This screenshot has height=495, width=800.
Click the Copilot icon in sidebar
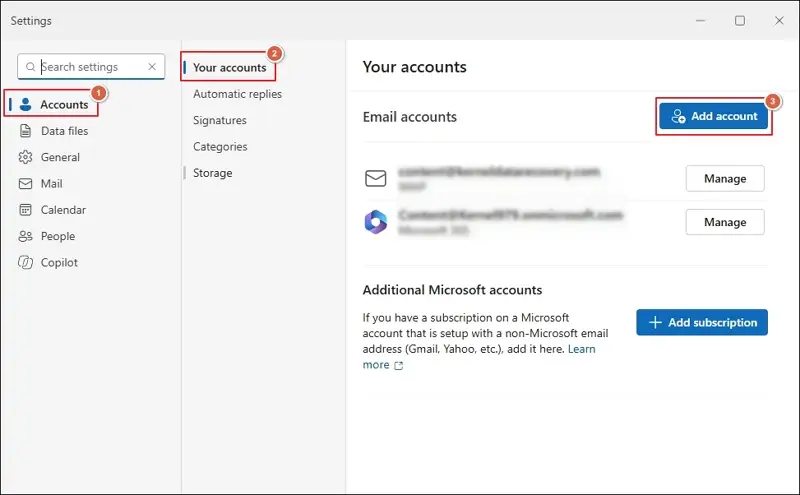tap(25, 262)
